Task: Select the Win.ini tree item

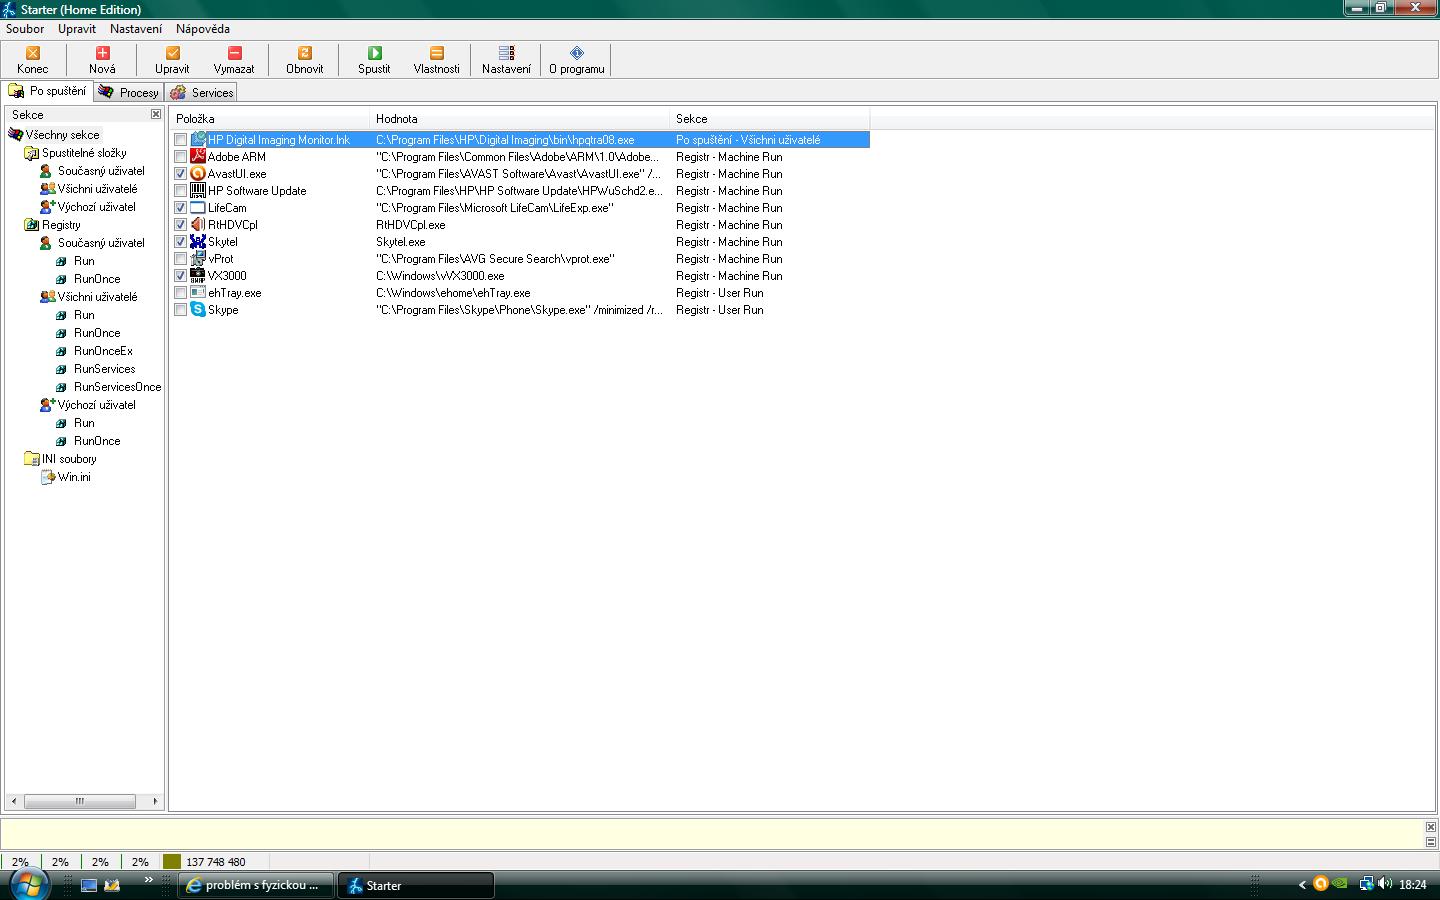Action: 74,477
